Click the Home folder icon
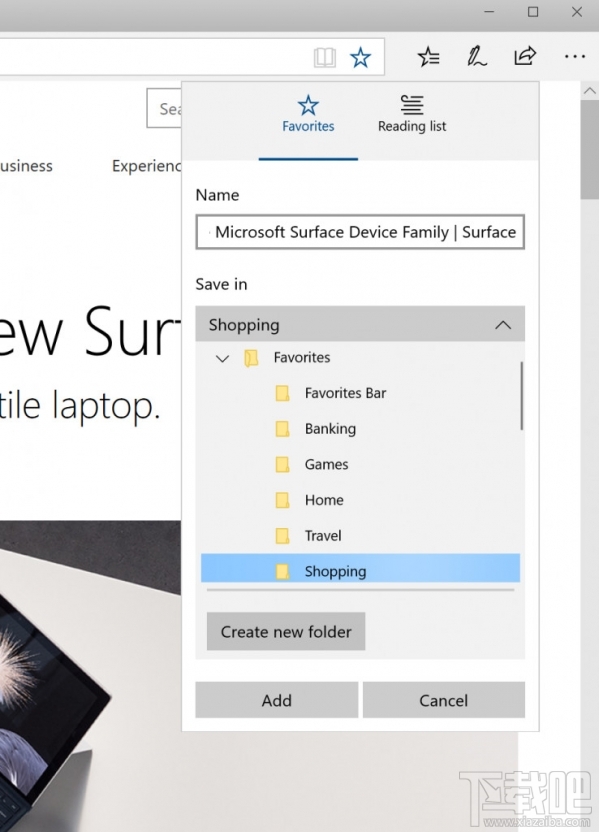The width and height of the screenshot is (599, 832). [282, 500]
